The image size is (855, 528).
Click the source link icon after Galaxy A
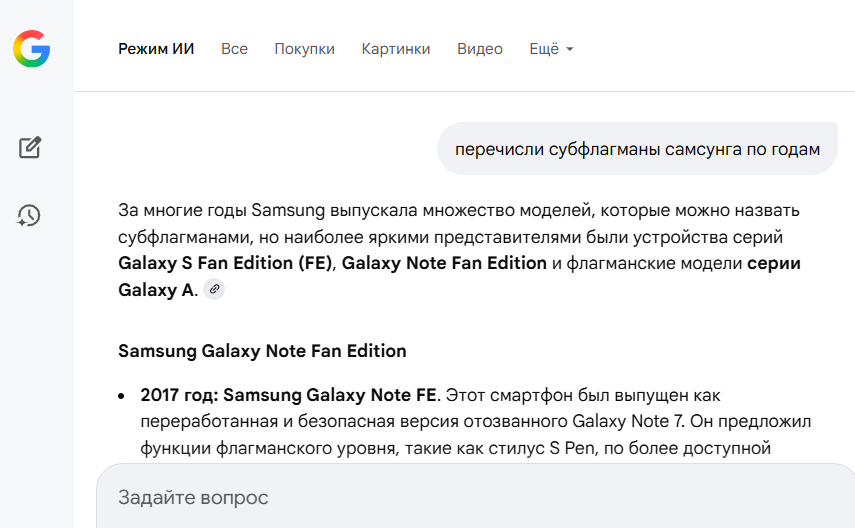(214, 290)
